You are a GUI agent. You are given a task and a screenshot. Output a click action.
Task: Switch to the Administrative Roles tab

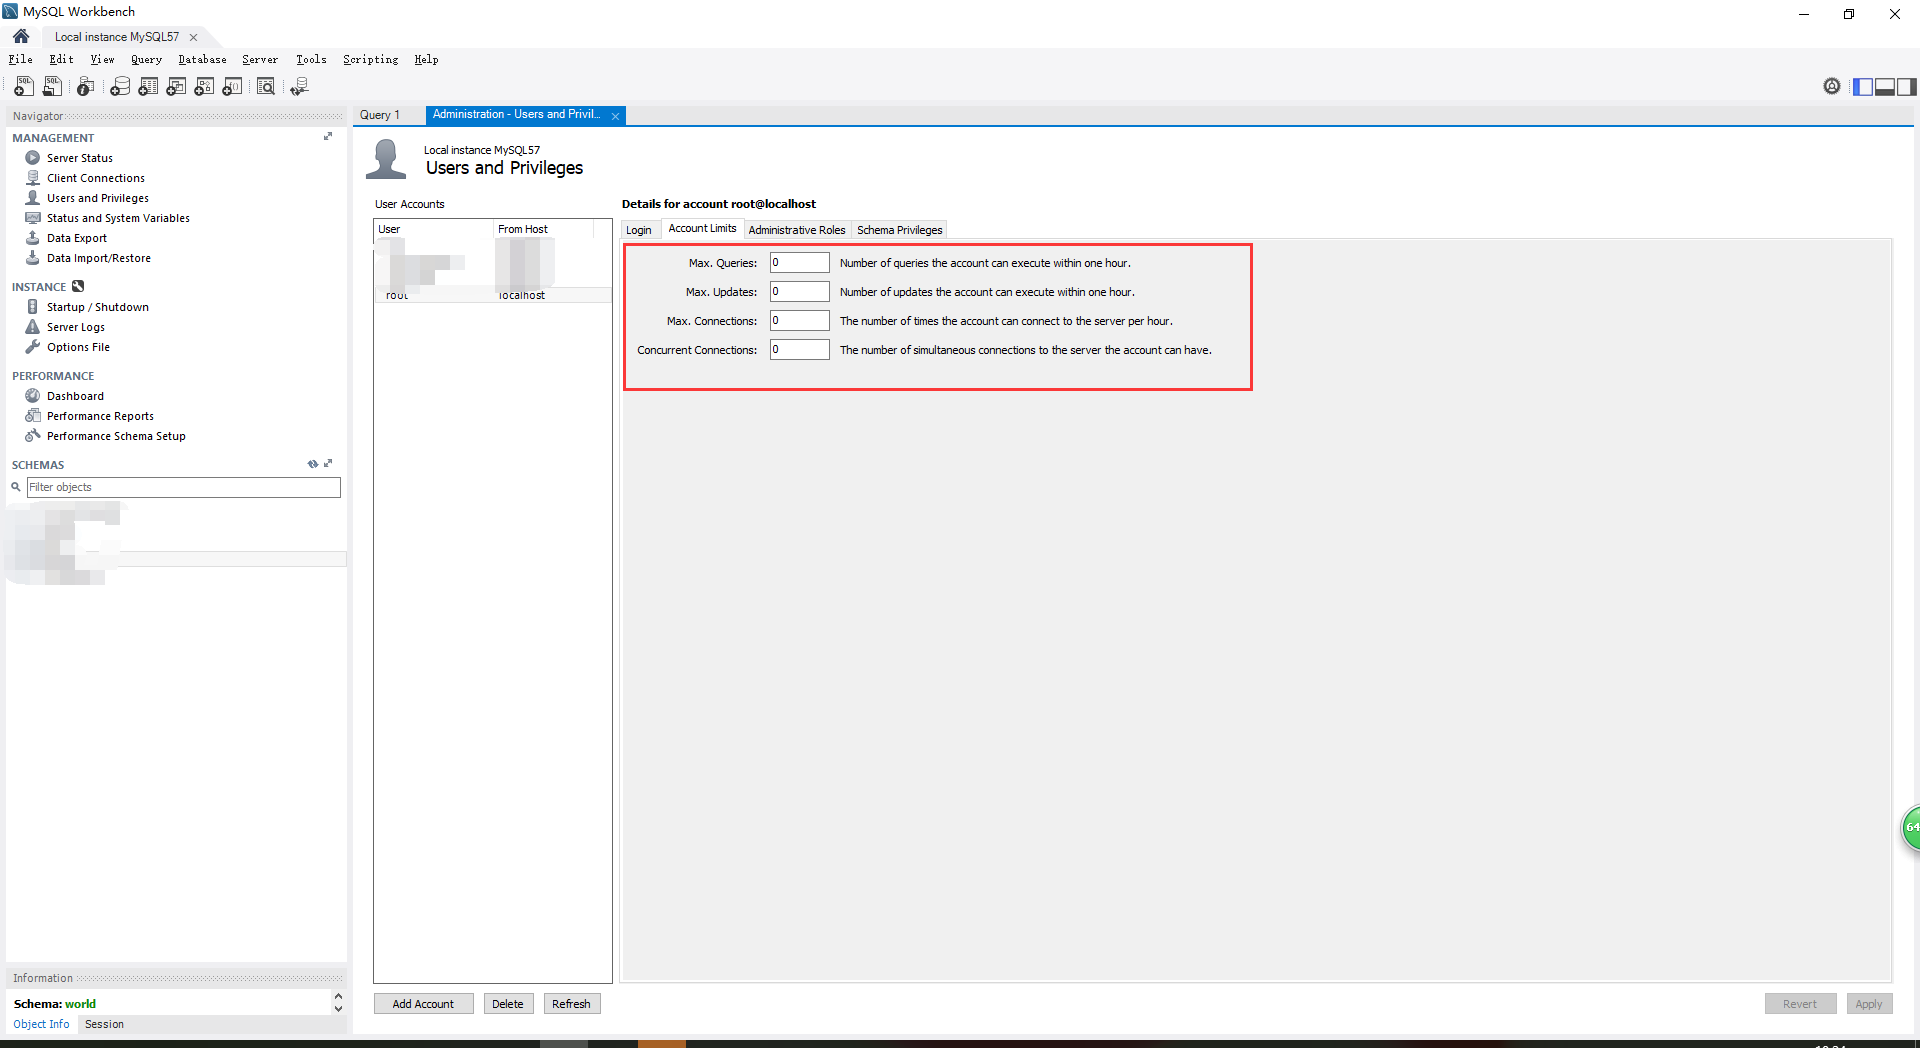click(797, 230)
